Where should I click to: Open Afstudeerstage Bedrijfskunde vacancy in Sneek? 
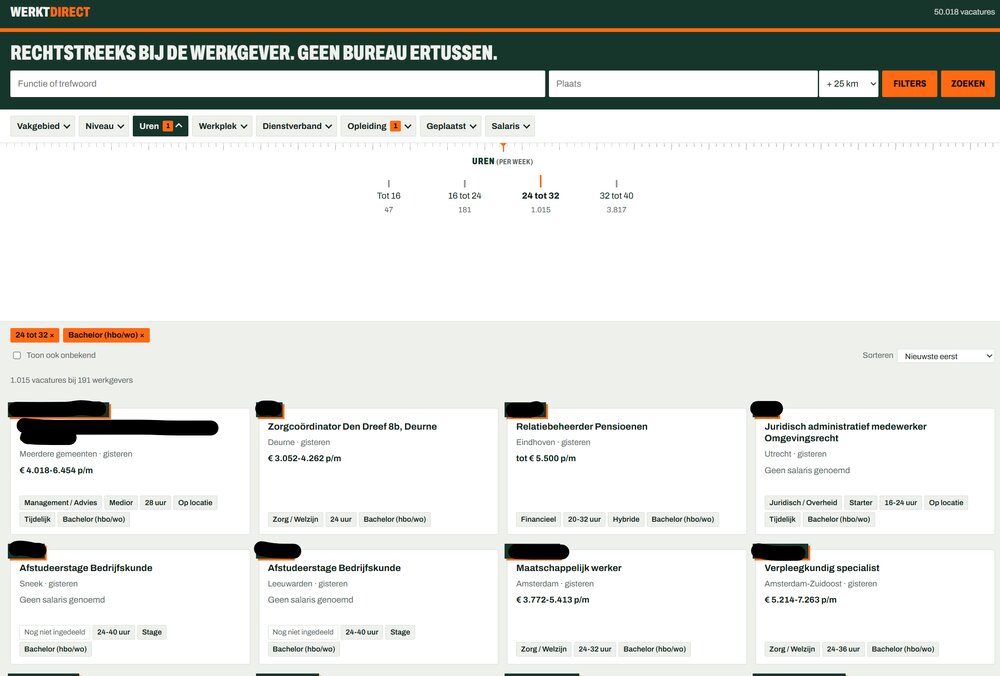tap(85, 568)
